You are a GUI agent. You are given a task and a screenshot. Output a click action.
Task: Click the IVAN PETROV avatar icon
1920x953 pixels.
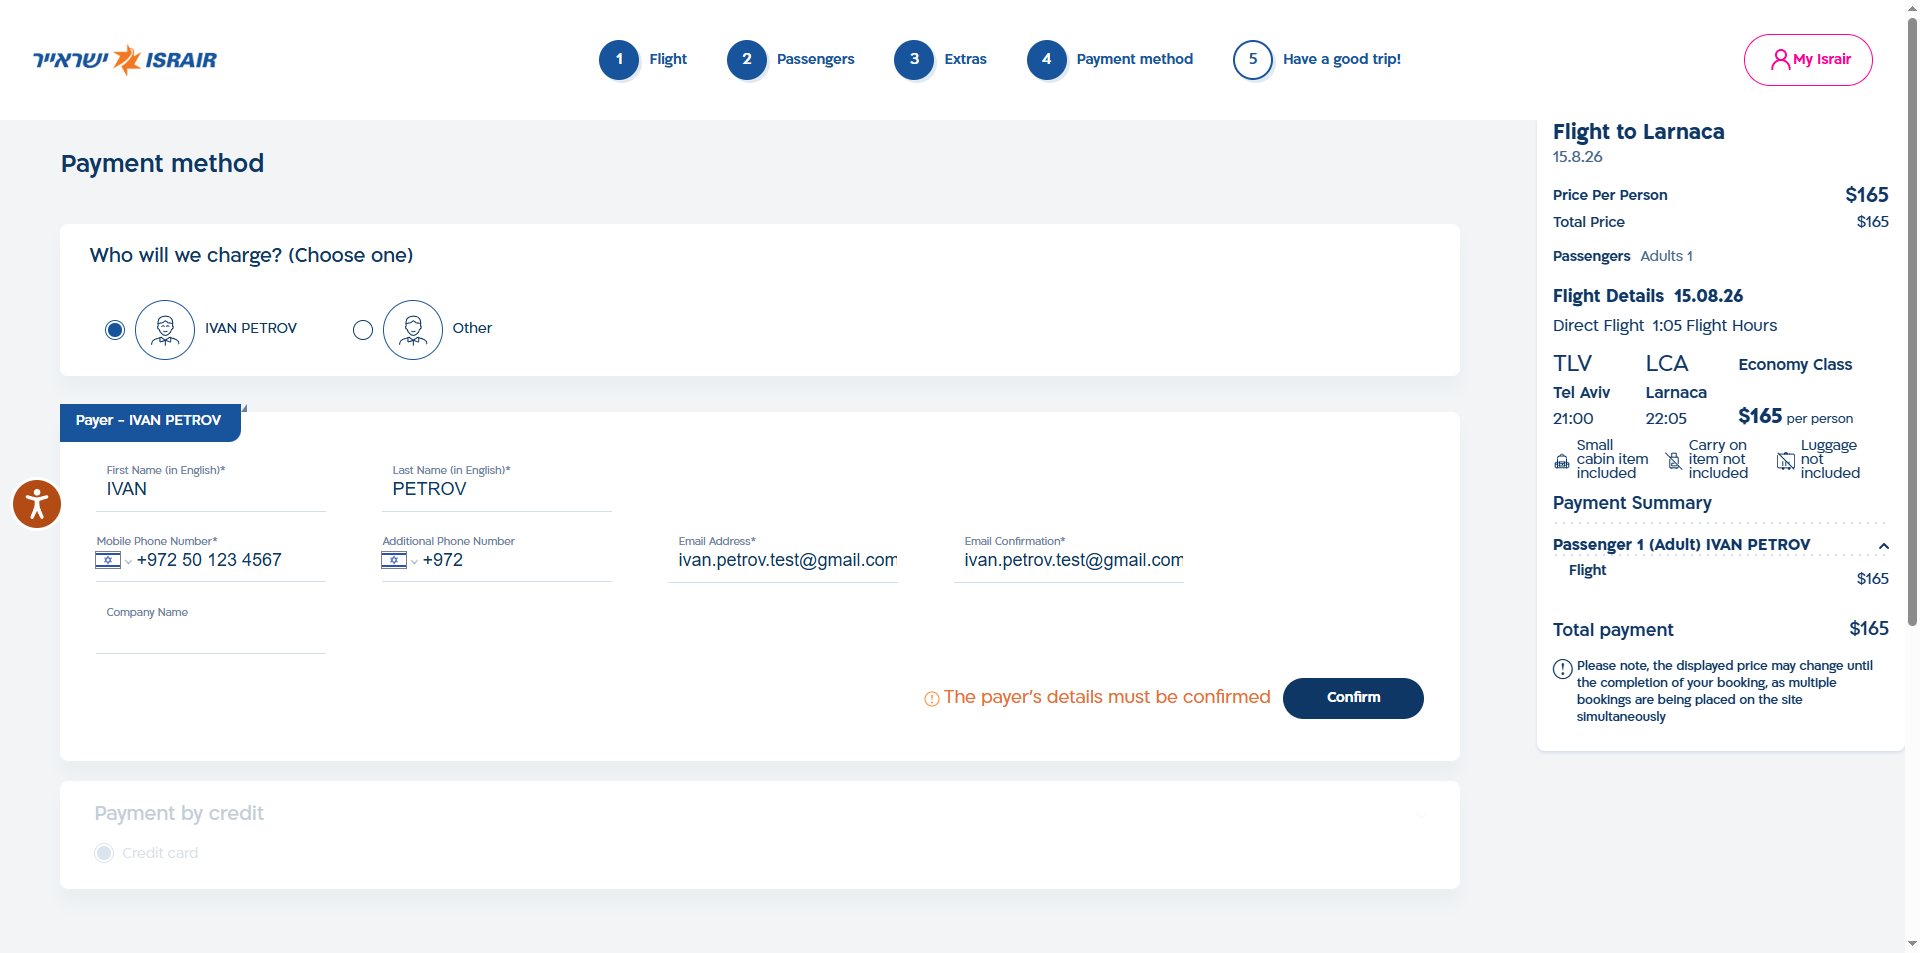point(165,329)
